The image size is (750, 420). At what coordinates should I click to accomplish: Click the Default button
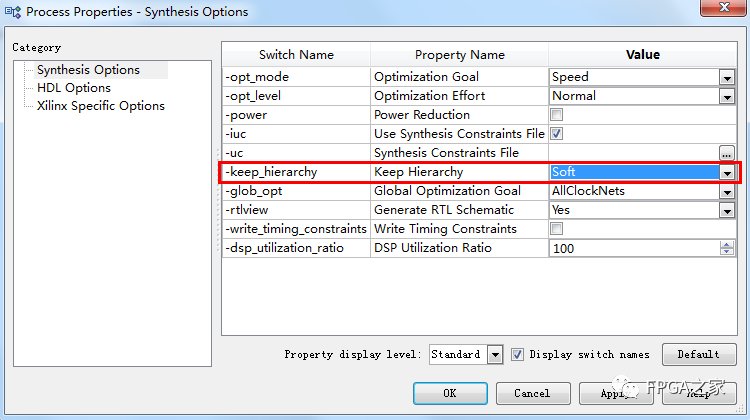[698, 354]
